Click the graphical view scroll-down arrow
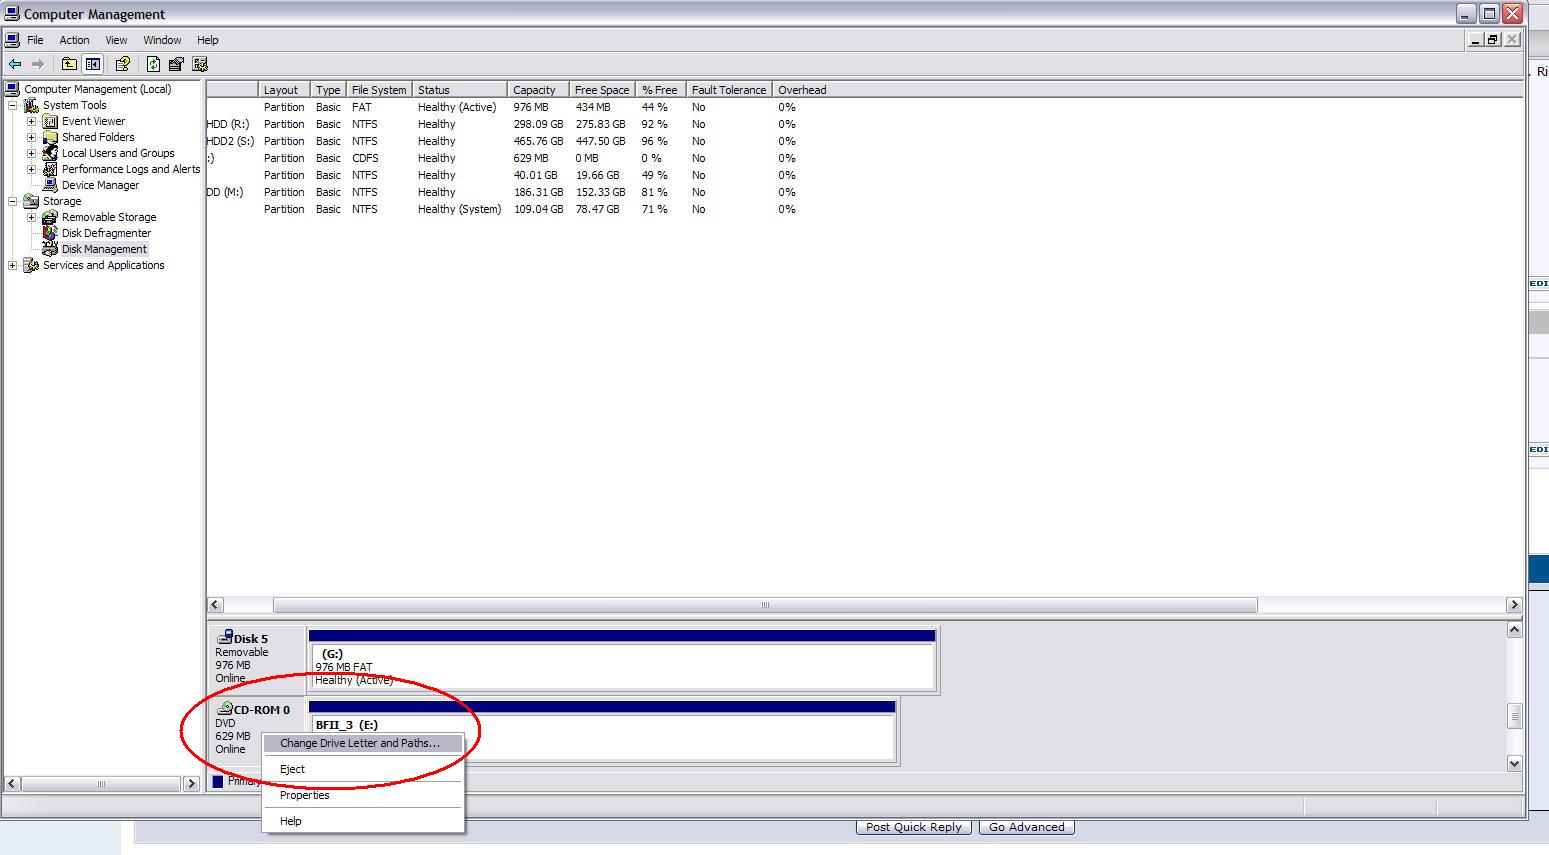The width and height of the screenshot is (1549, 855). coord(1514,763)
